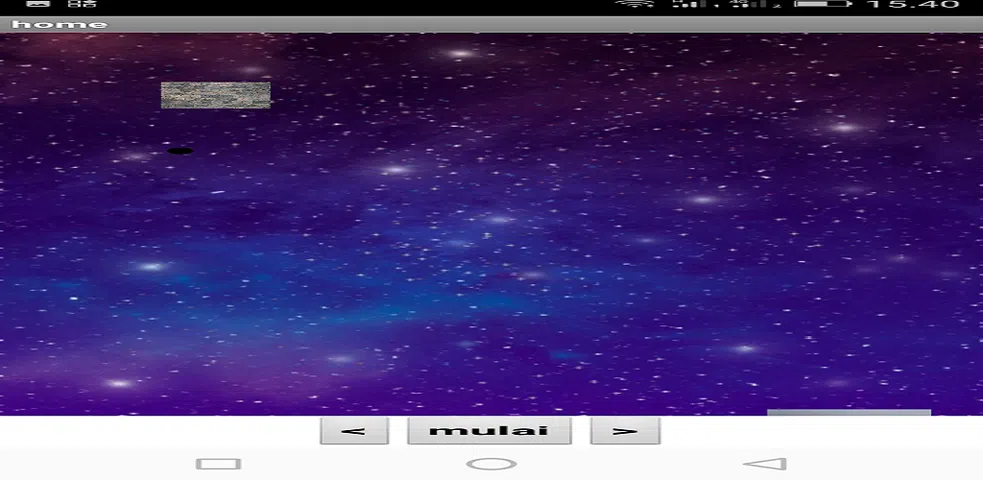Tap the left arrow "<" button
Screen dimensions: 983x480
354,431
